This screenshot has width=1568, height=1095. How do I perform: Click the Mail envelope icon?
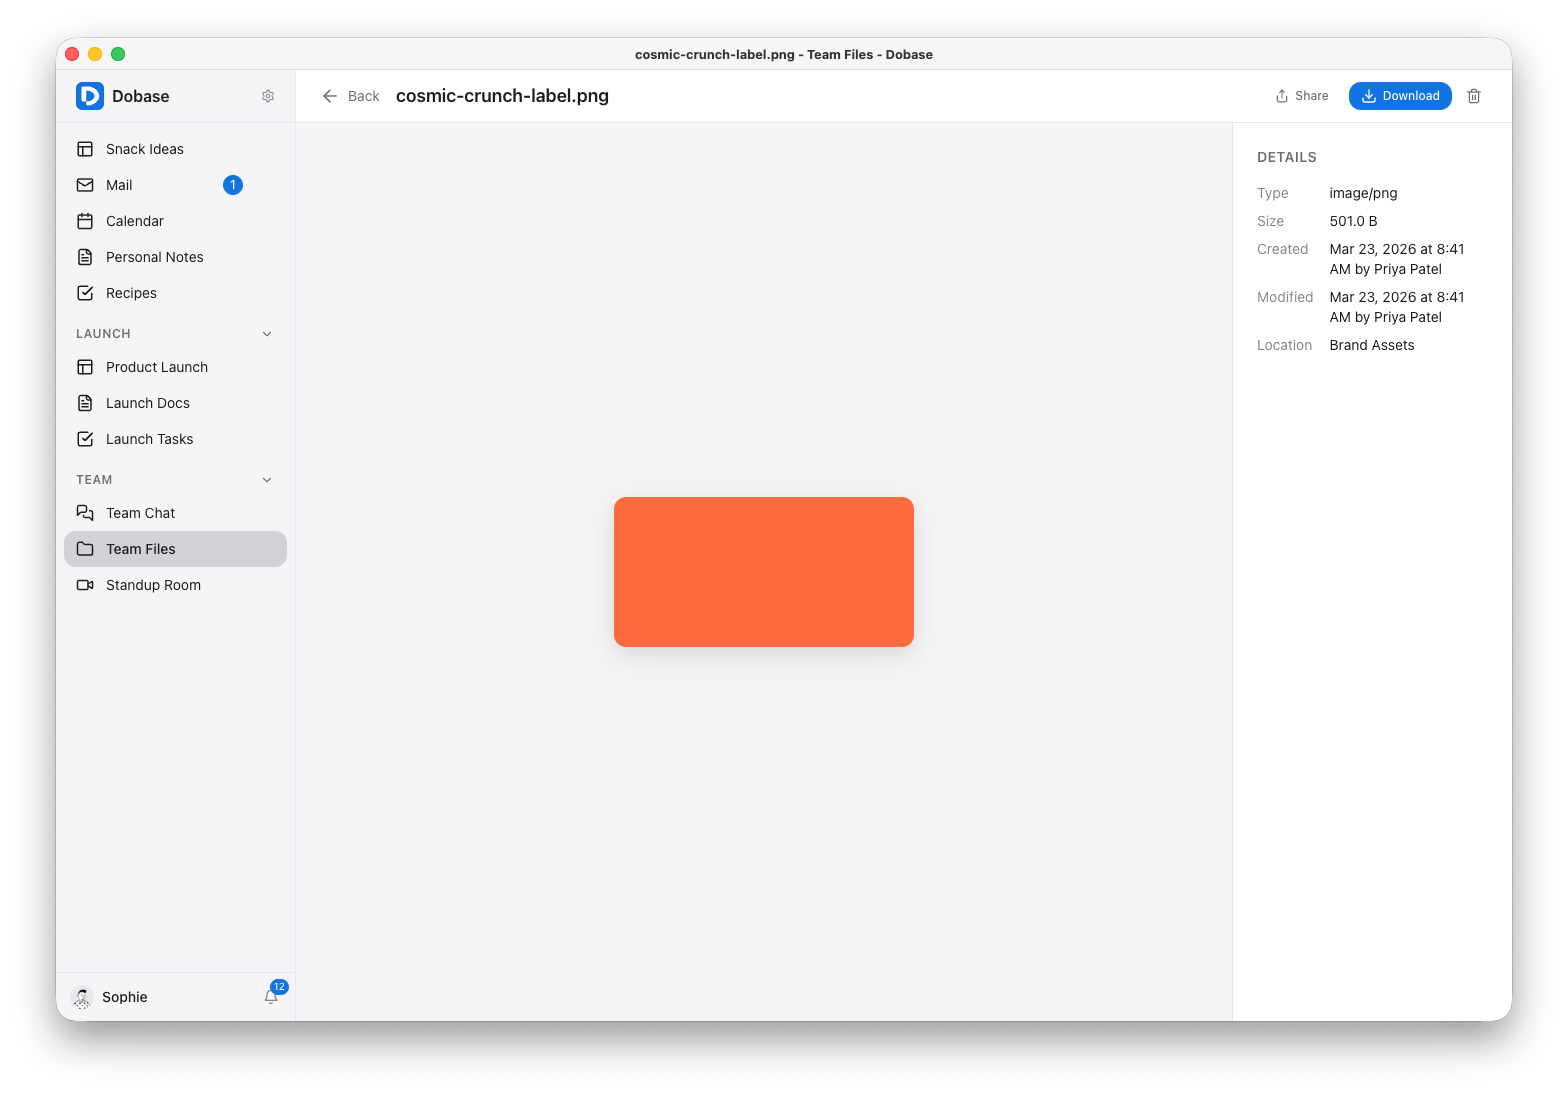pyautogui.click(x=85, y=185)
